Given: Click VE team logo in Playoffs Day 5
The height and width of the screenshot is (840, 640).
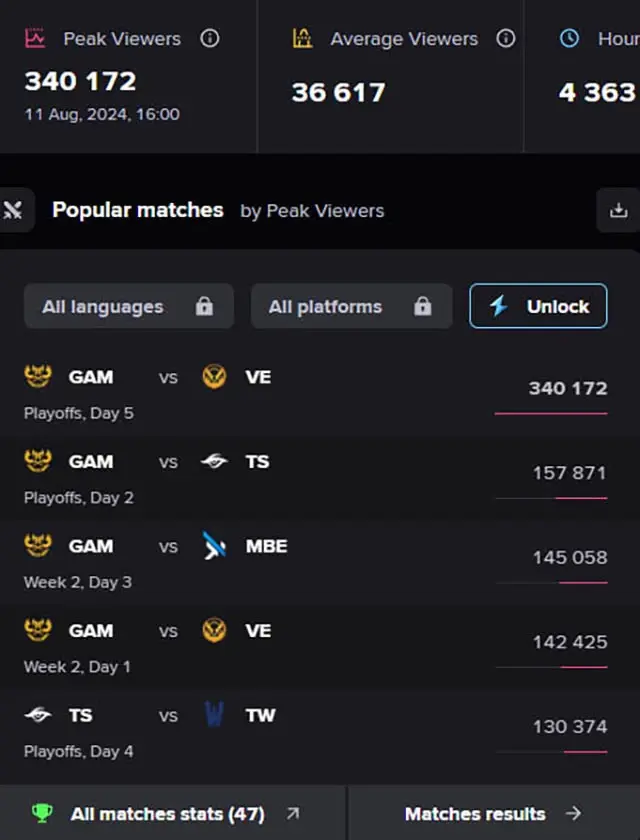Looking at the screenshot, I should (x=214, y=377).
